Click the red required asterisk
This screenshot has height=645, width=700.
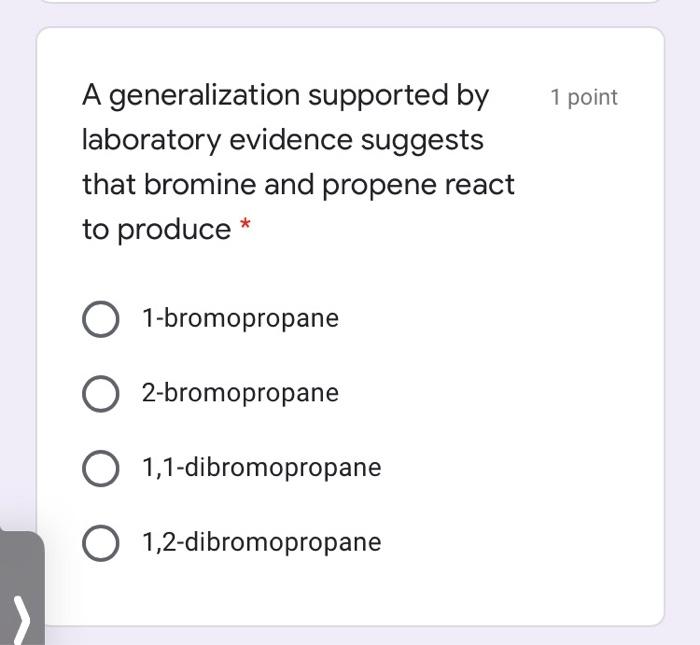click(x=246, y=229)
